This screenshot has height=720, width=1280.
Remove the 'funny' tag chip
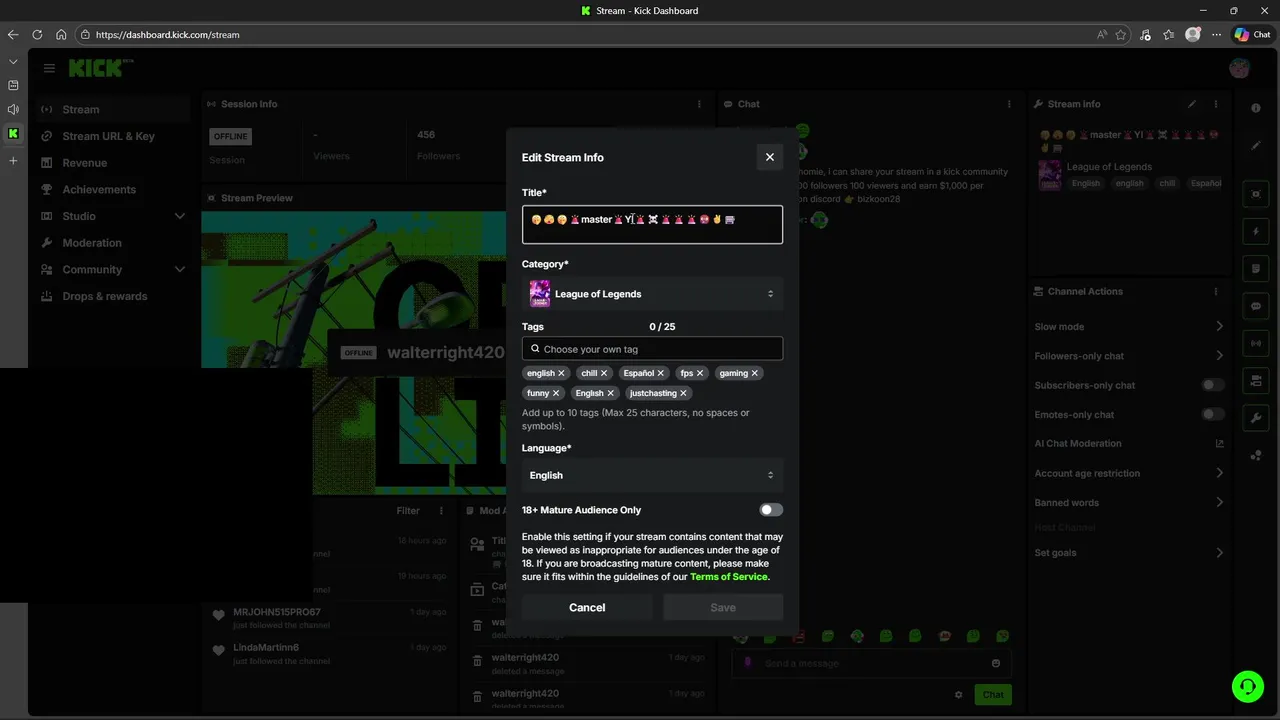pyautogui.click(x=556, y=393)
